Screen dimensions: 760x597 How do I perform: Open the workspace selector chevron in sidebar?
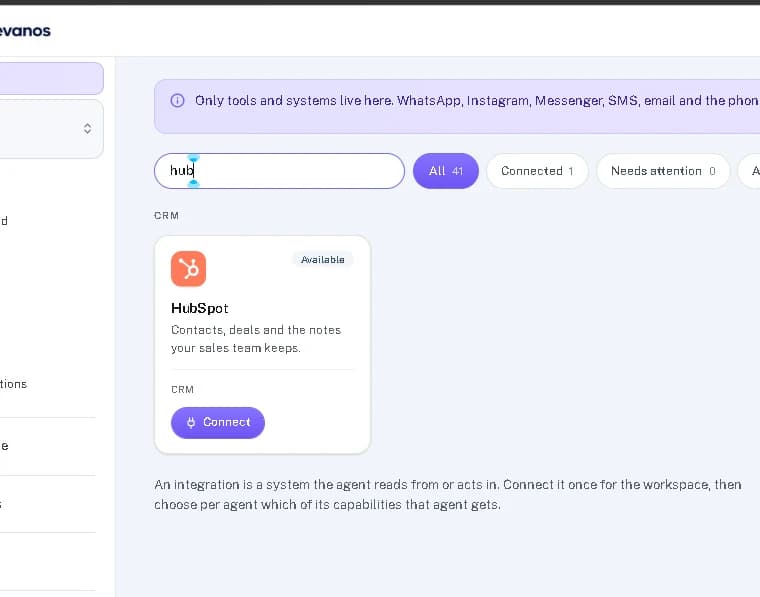[87, 128]
